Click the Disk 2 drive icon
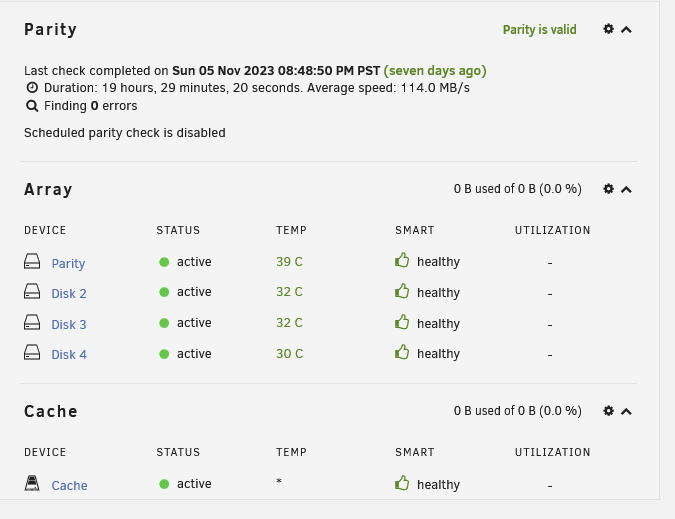675x519 pixels. [32, 291]
